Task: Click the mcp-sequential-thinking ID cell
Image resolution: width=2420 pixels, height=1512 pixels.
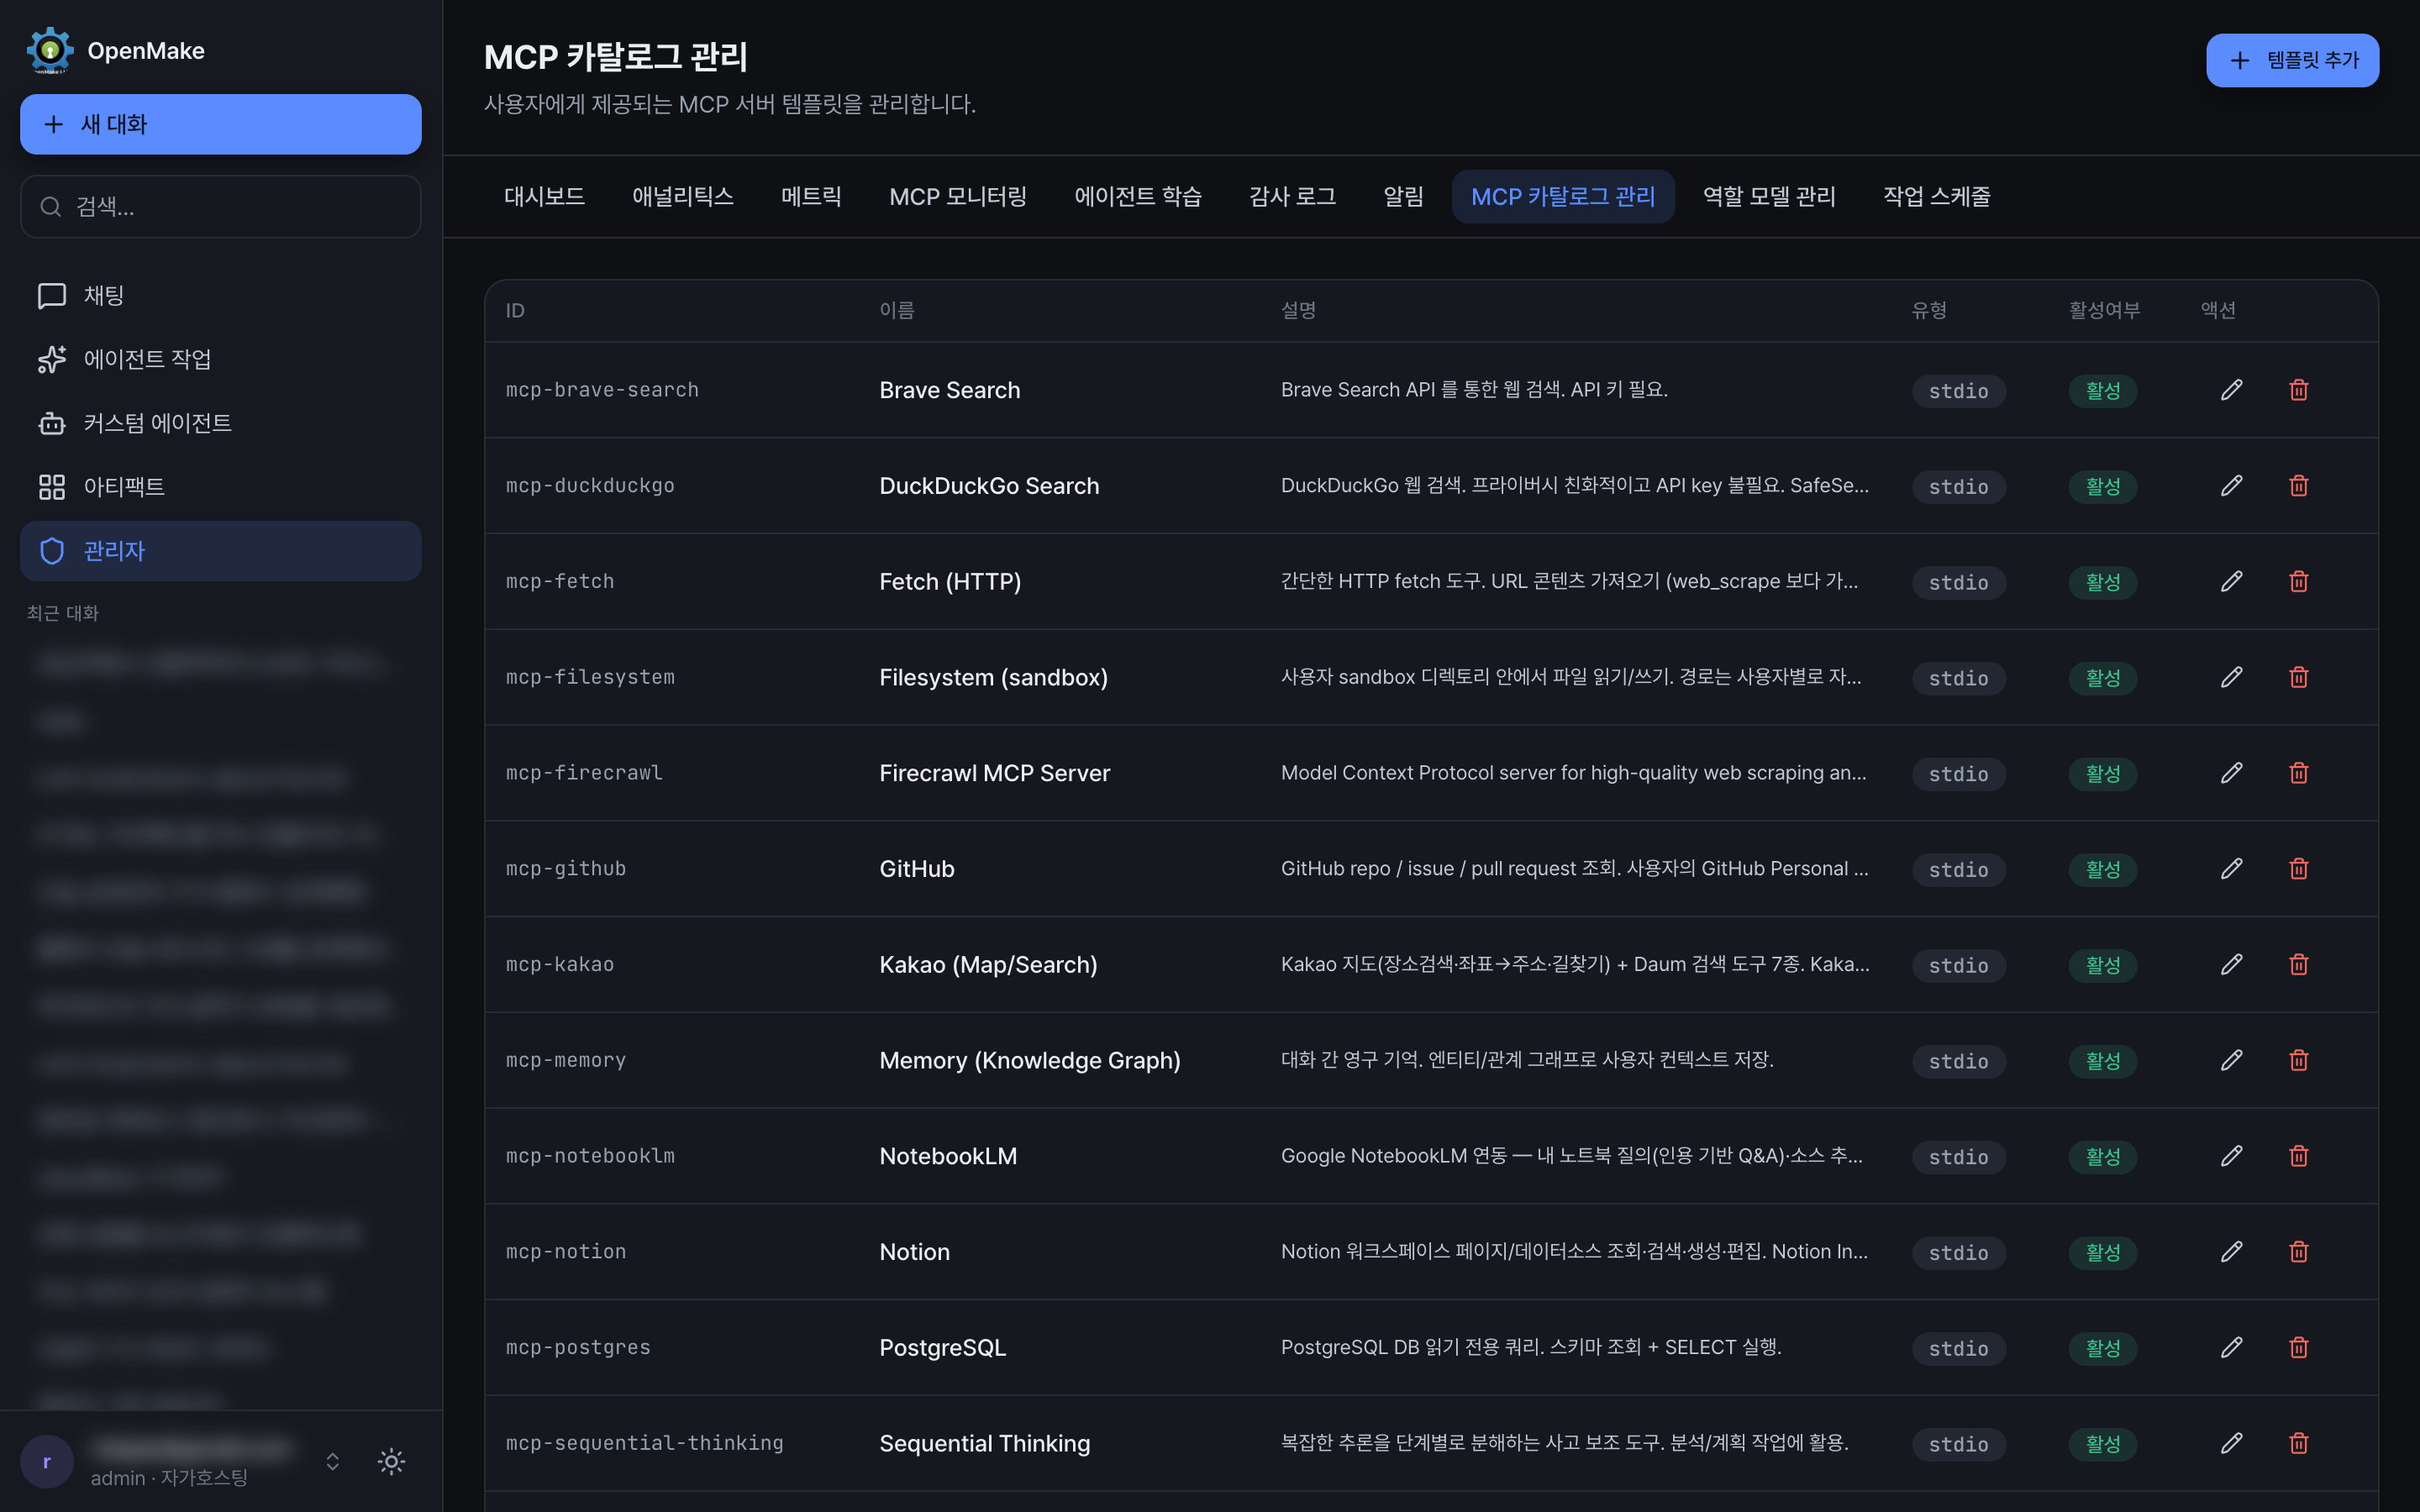Action: (644, 1444)
